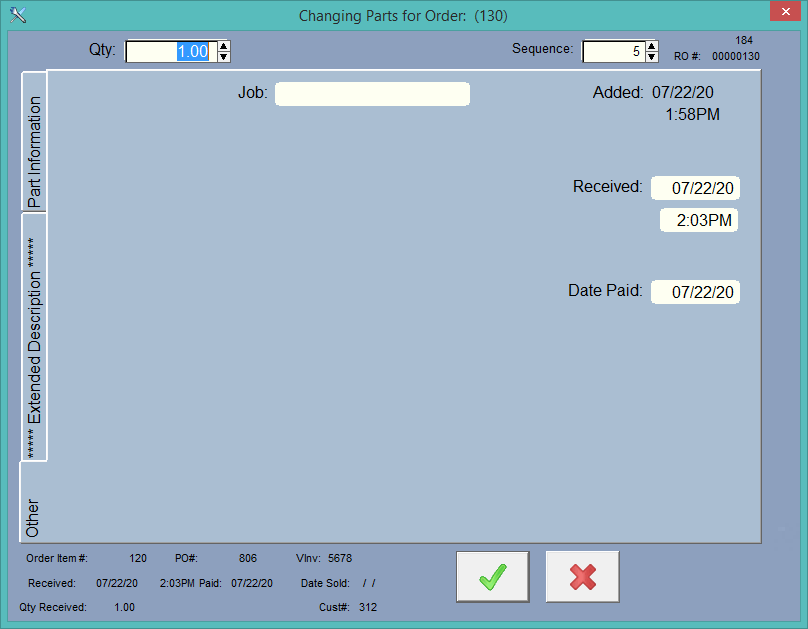Click the Date Paid field

(x=695, y=292)
